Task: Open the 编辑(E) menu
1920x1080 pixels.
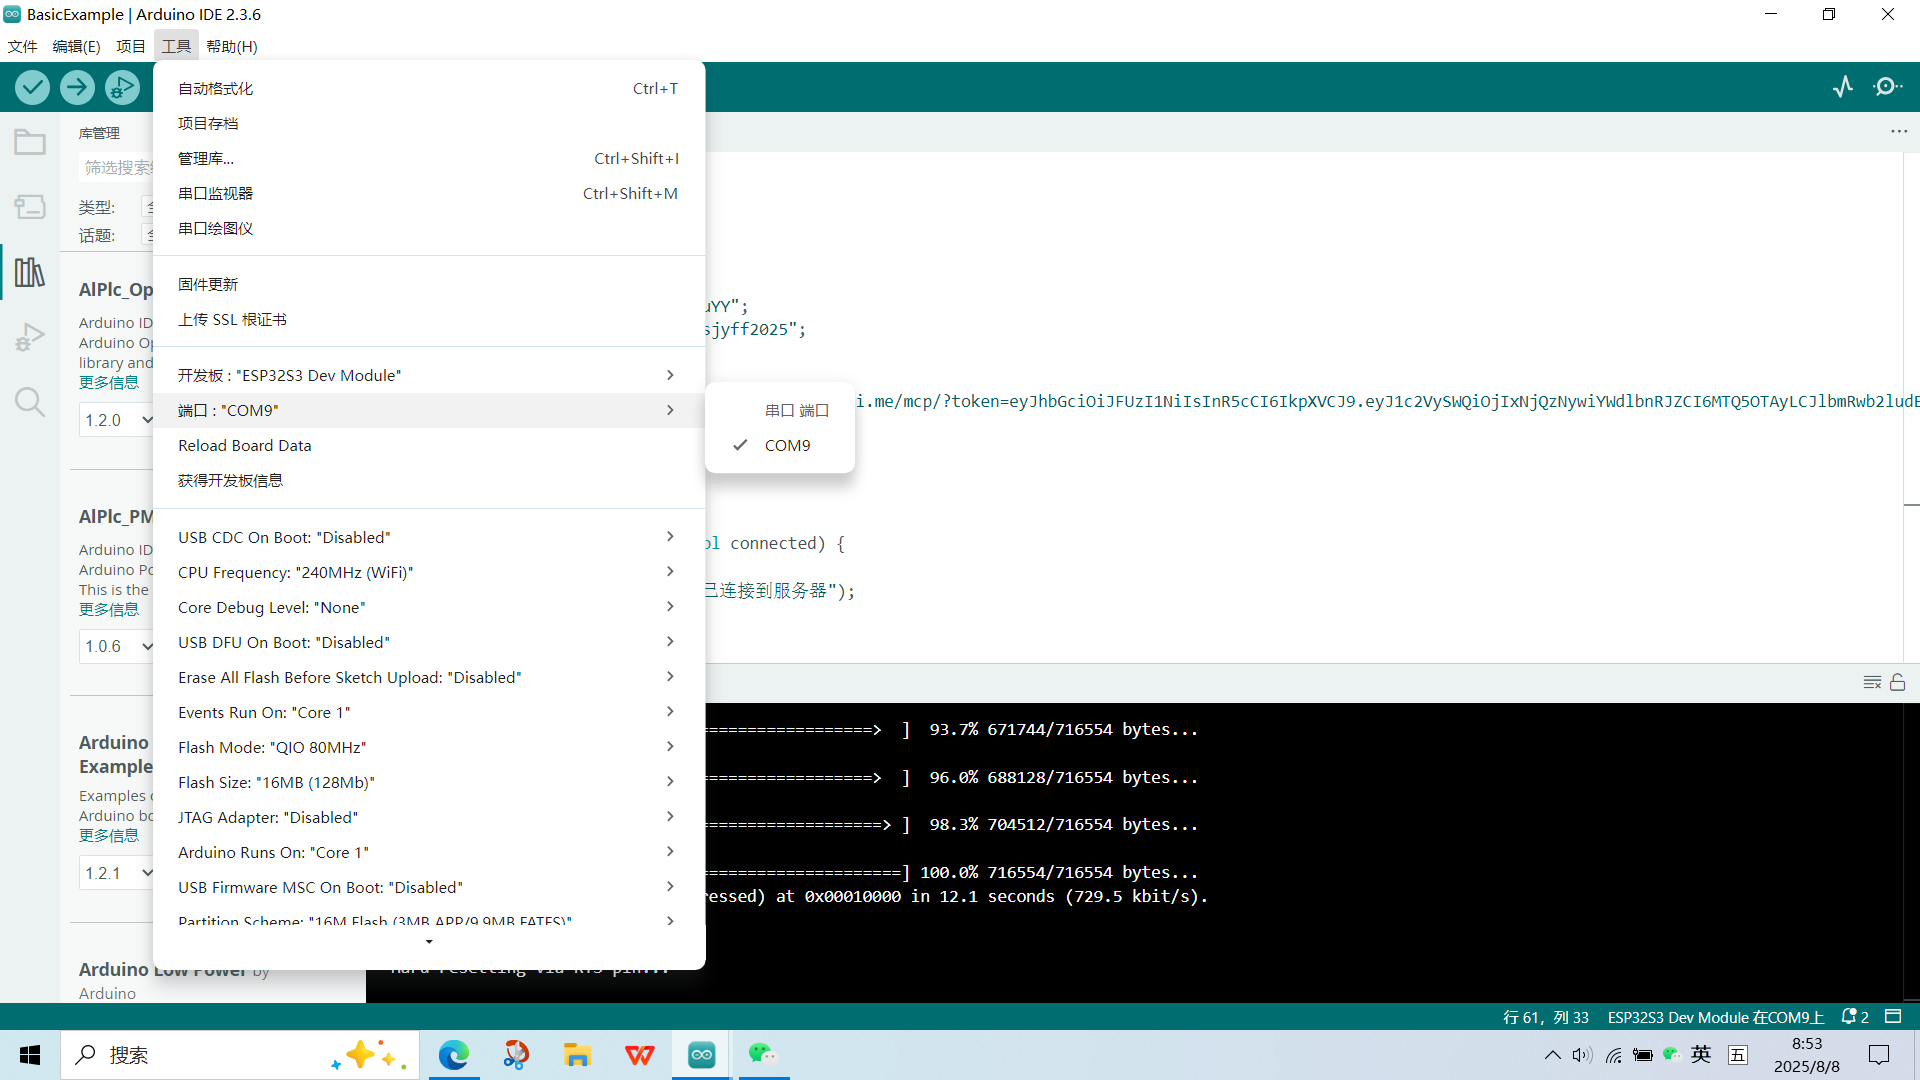Action: pos(76,46)
